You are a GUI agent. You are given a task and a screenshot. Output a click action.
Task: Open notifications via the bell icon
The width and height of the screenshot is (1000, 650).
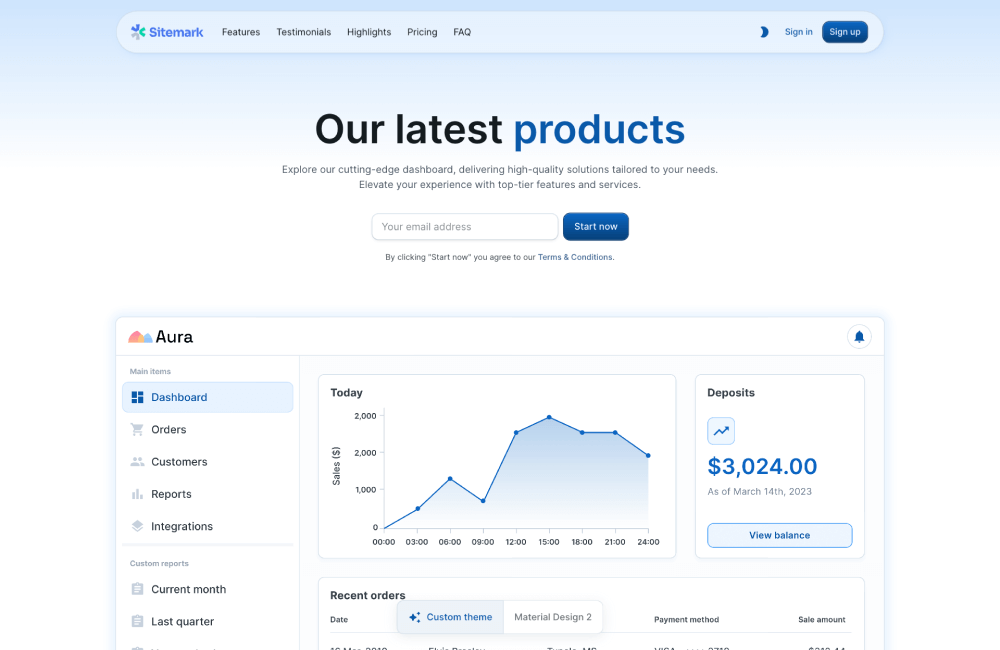point(859,337)
